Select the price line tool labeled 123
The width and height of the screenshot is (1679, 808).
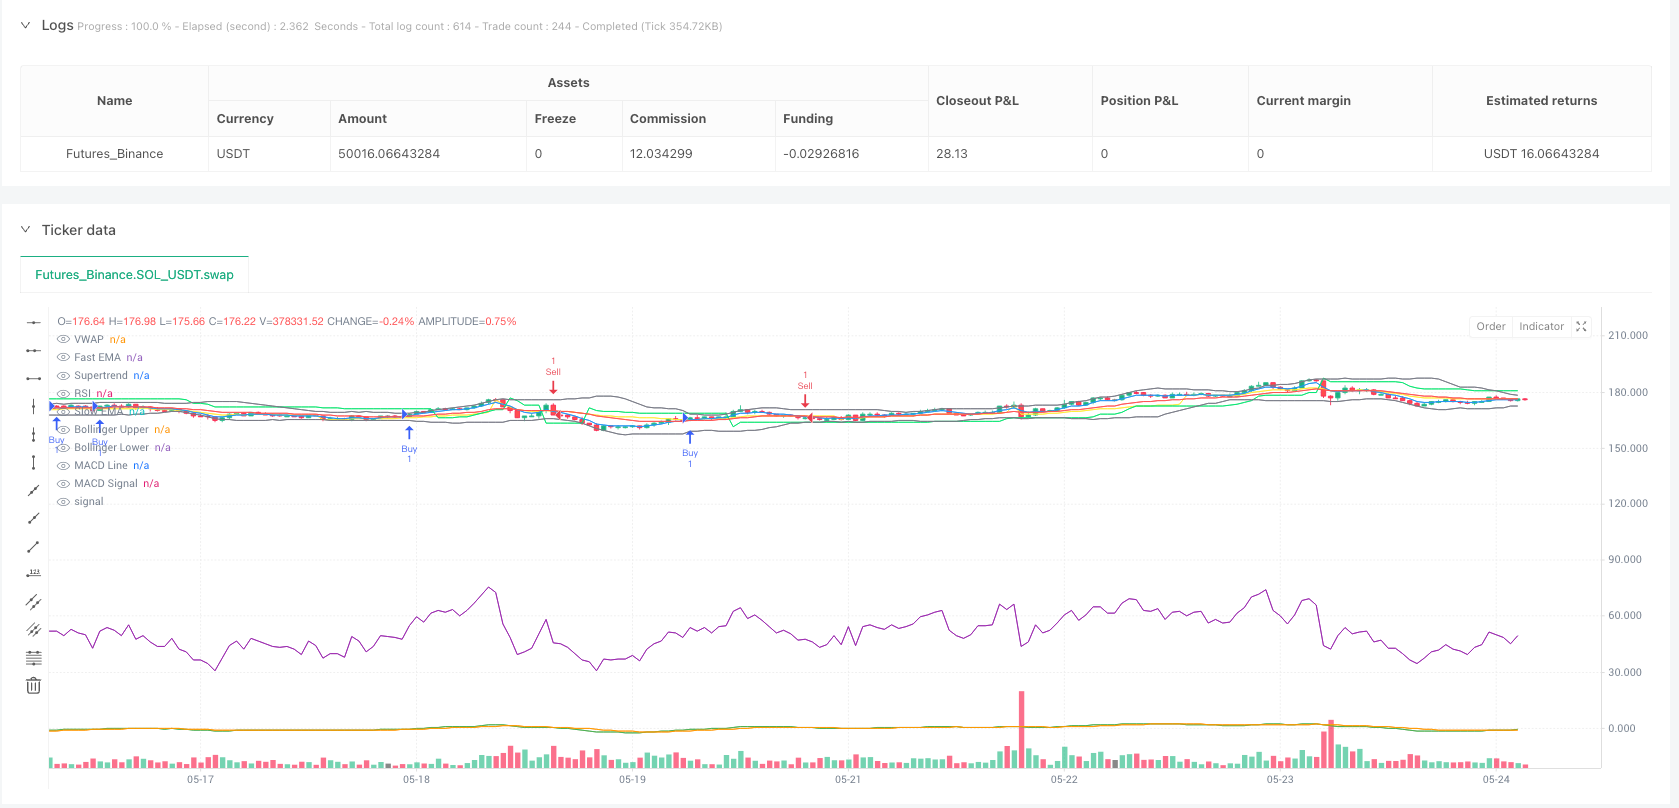click(33, 574)
